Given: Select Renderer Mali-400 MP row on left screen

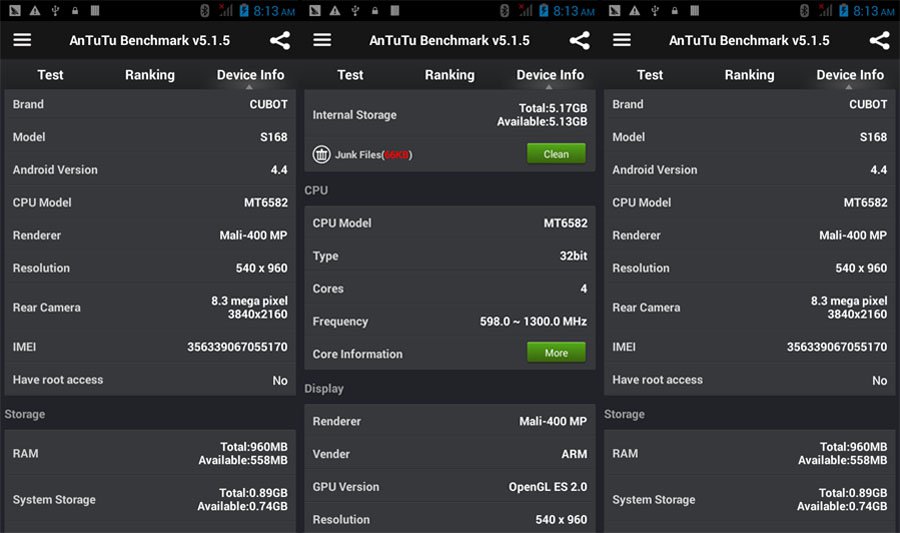Looking at the screenshot, I should 150,235.
